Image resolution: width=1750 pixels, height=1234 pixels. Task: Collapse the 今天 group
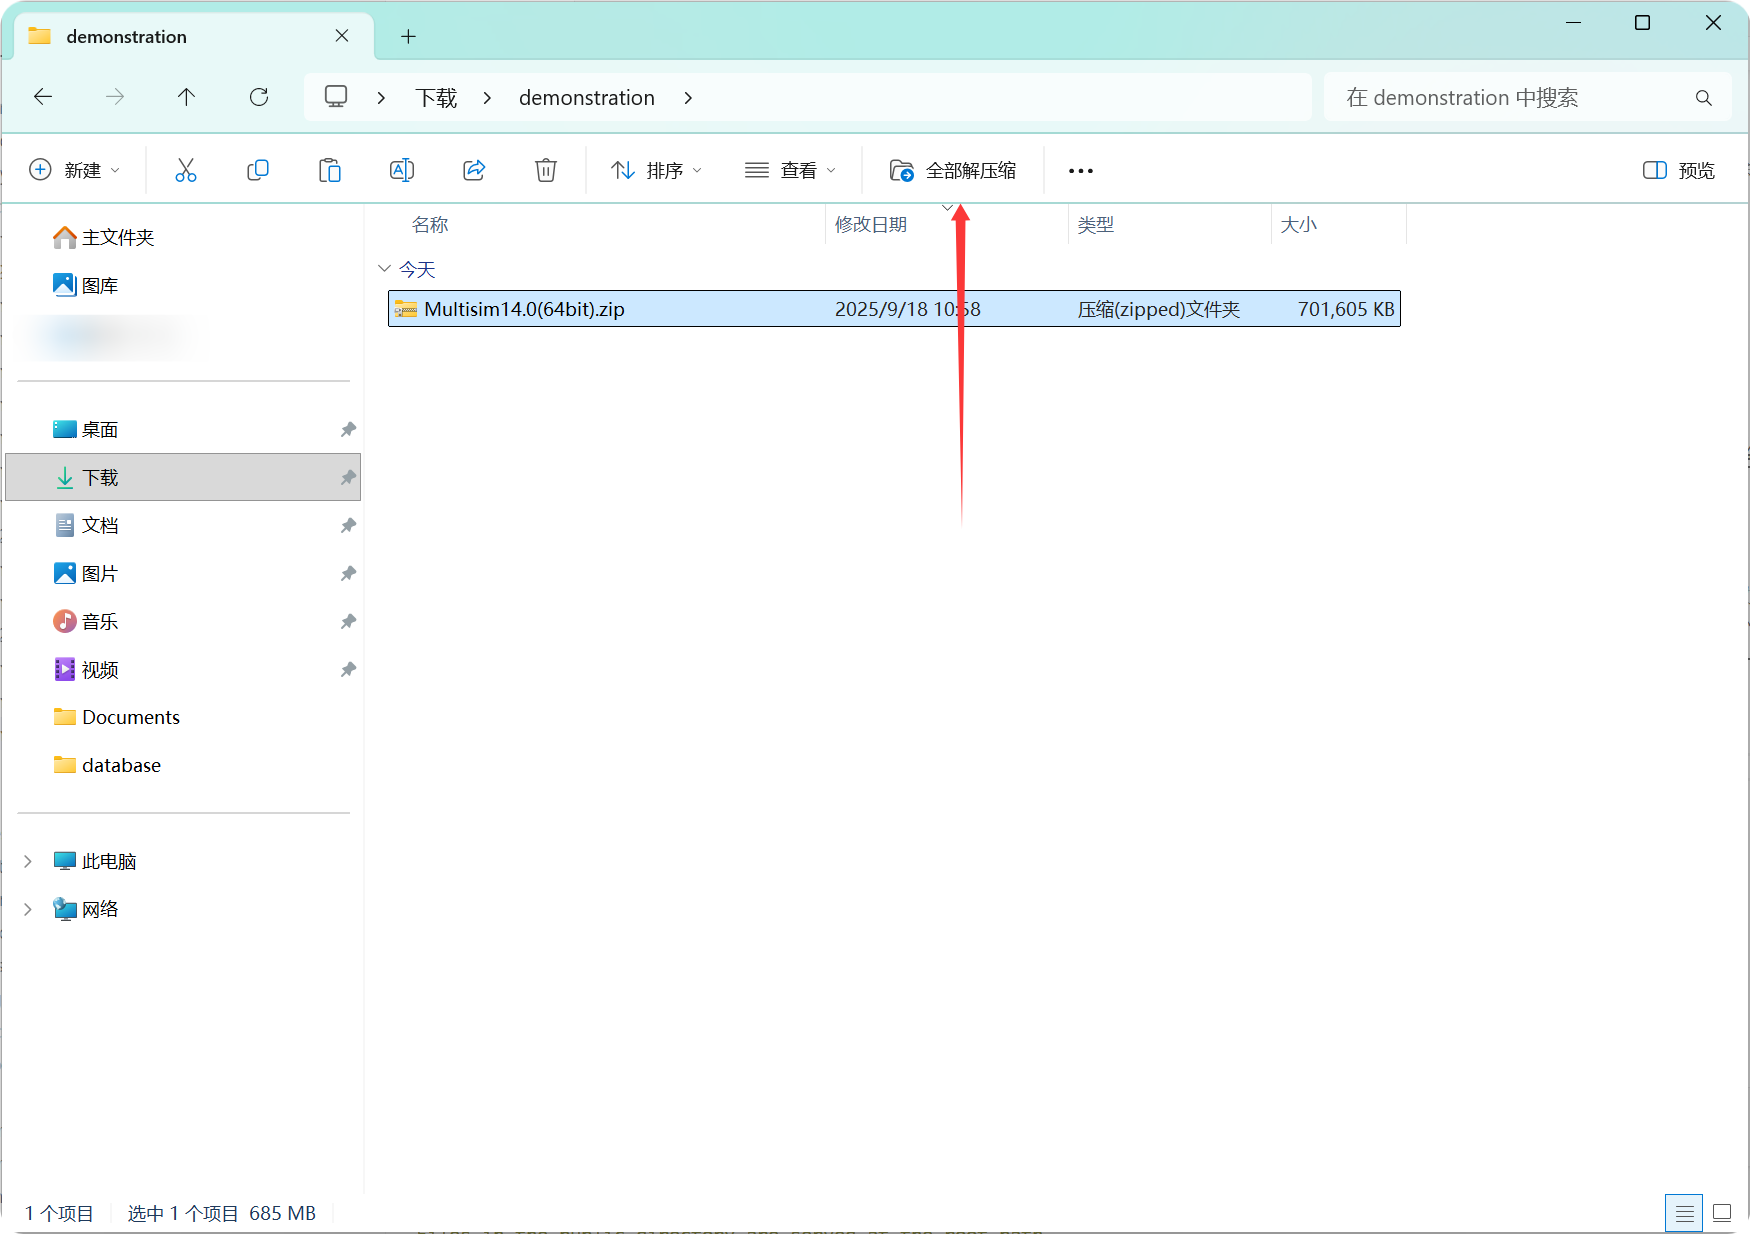pyautogui.click(x=385, y=269)
